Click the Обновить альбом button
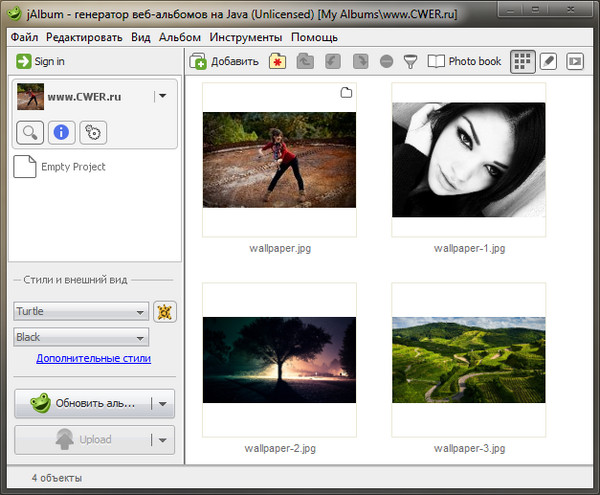Viewport: 600px width, 495px height. click(x=82, y=404)
